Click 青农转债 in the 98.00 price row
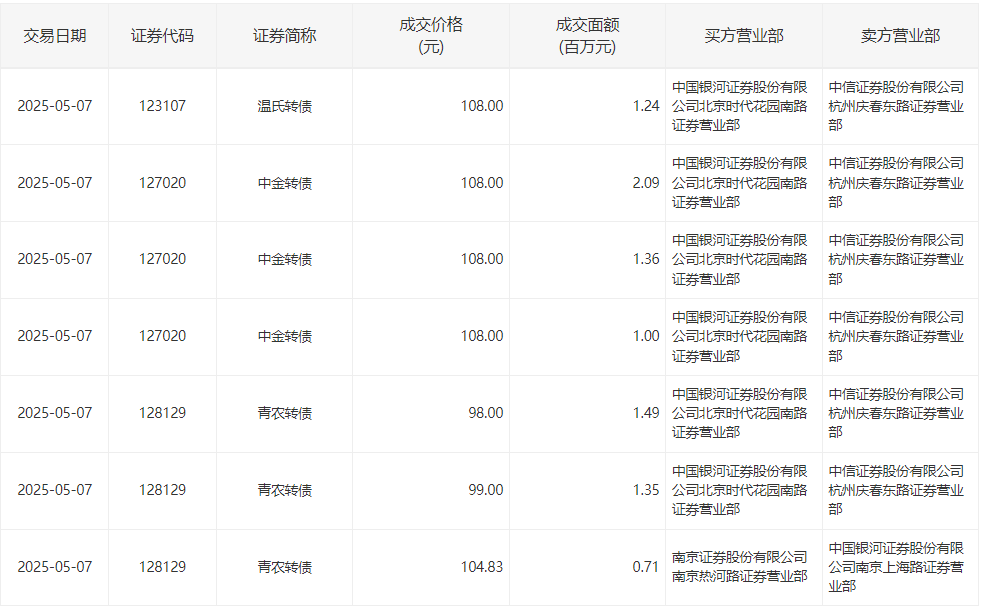Image resolution: width=984 pixels, height=609 pixels. [x=284, y=412]
